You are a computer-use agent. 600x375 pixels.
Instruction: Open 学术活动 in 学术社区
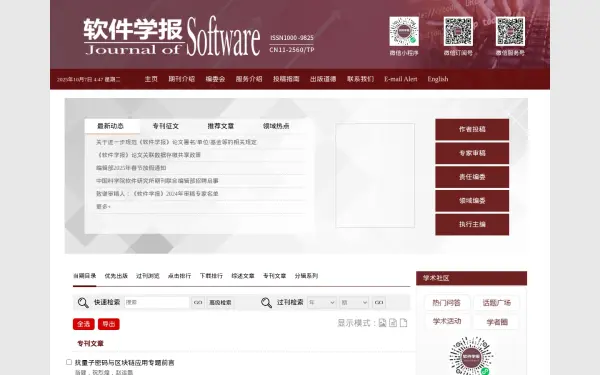click(x=446, y=321)
